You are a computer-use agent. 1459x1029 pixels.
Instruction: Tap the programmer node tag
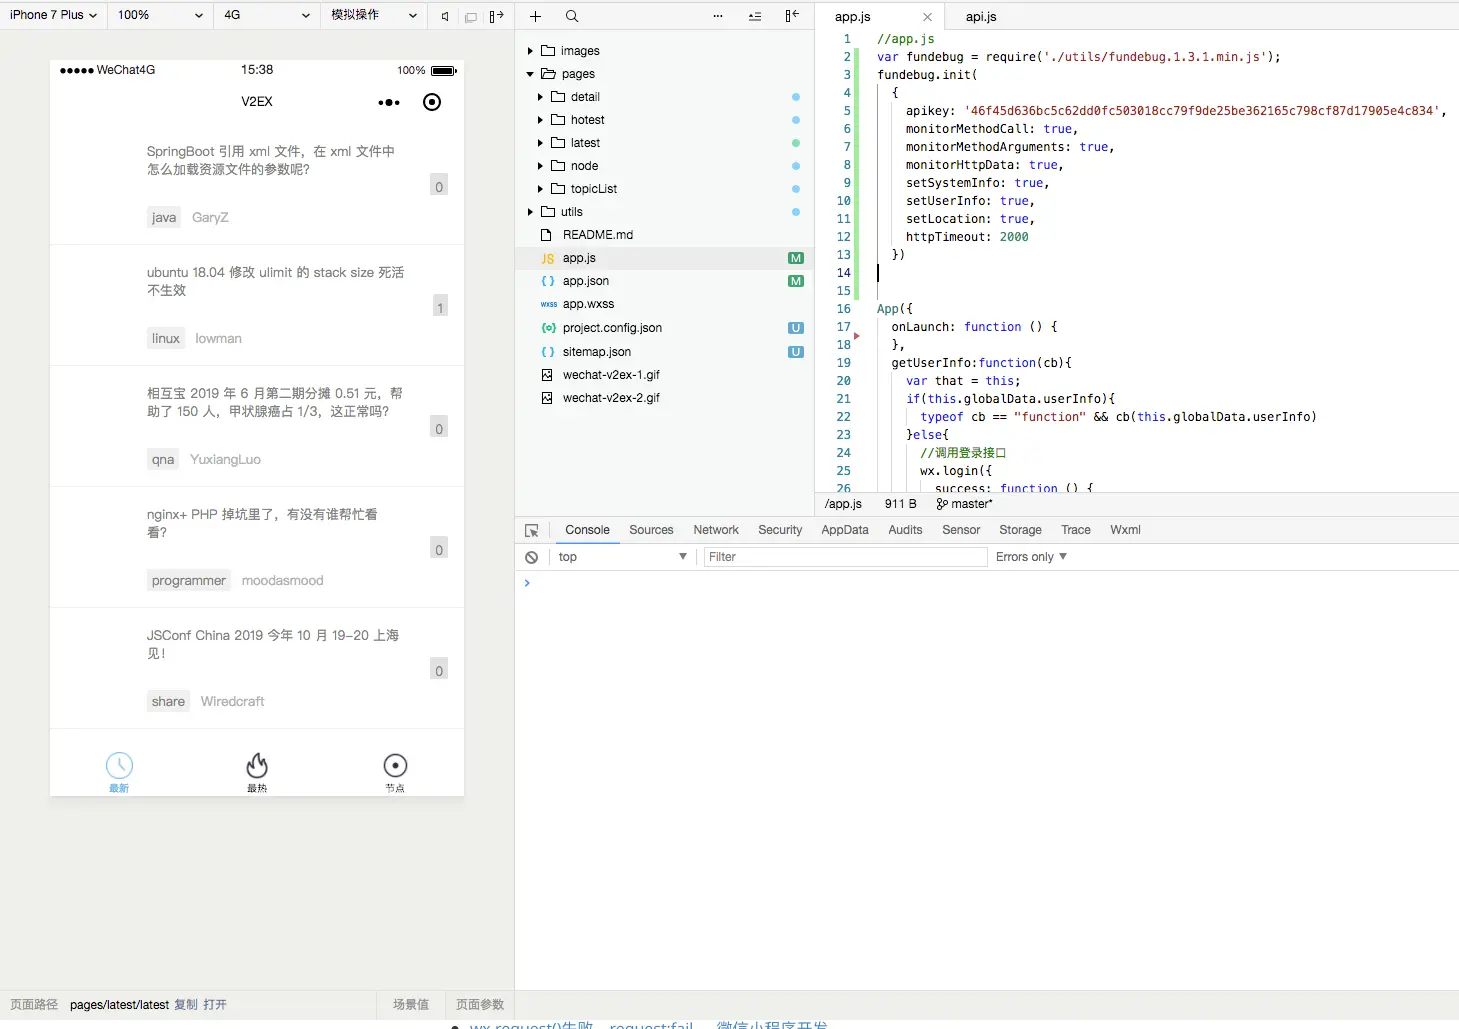(189, 580)
